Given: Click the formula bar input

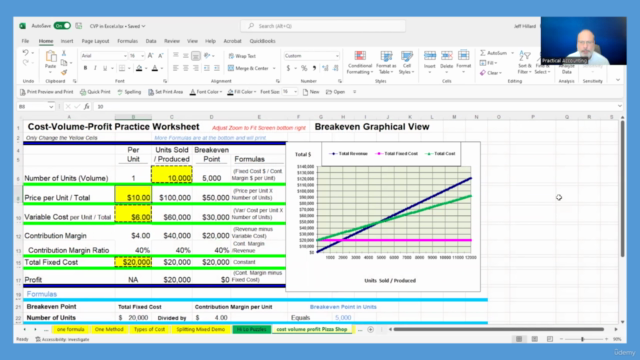Looking at the screenshot, I should 355,107.
